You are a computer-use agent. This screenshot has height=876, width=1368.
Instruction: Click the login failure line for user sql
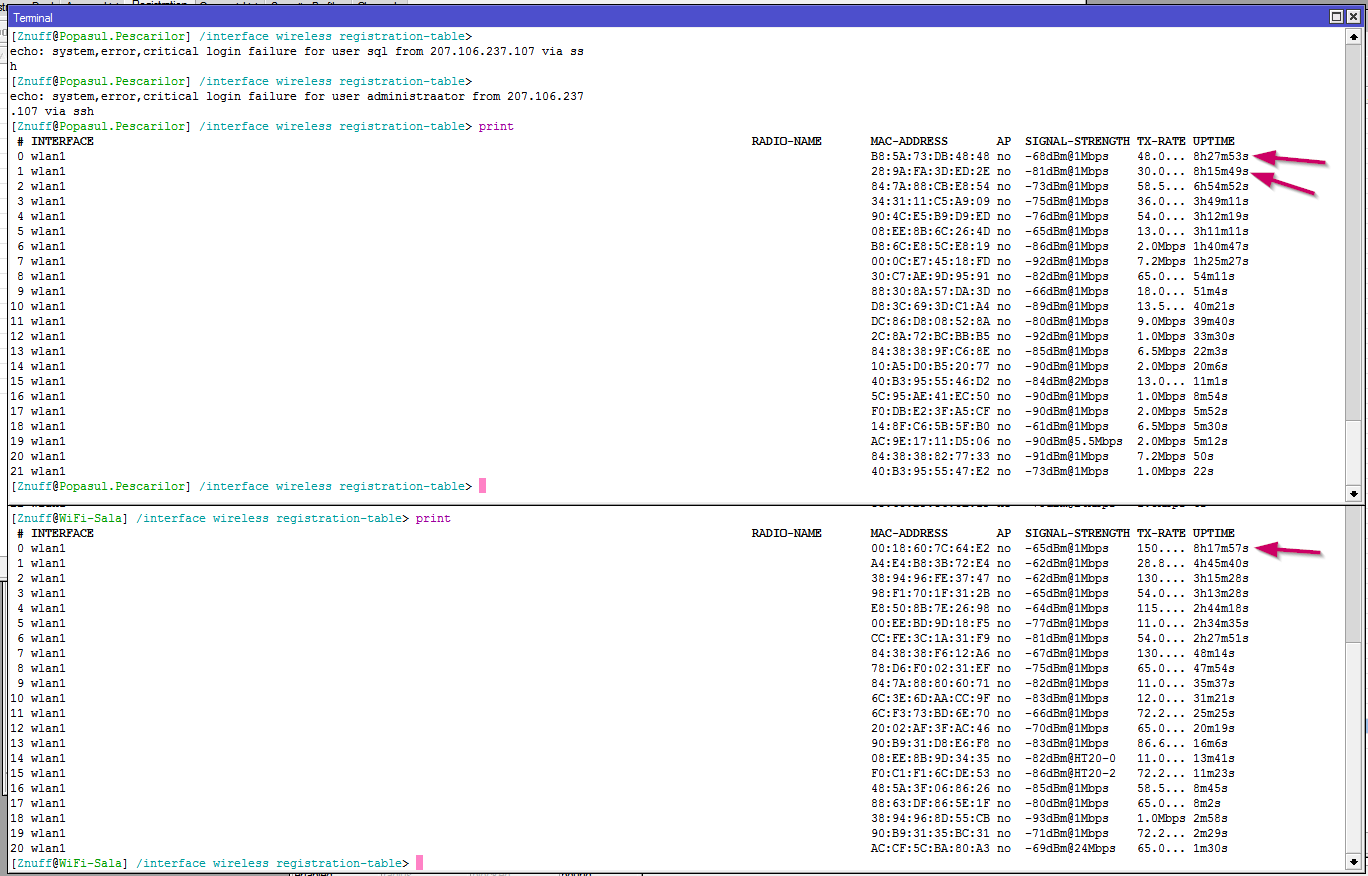coord(297,51)
